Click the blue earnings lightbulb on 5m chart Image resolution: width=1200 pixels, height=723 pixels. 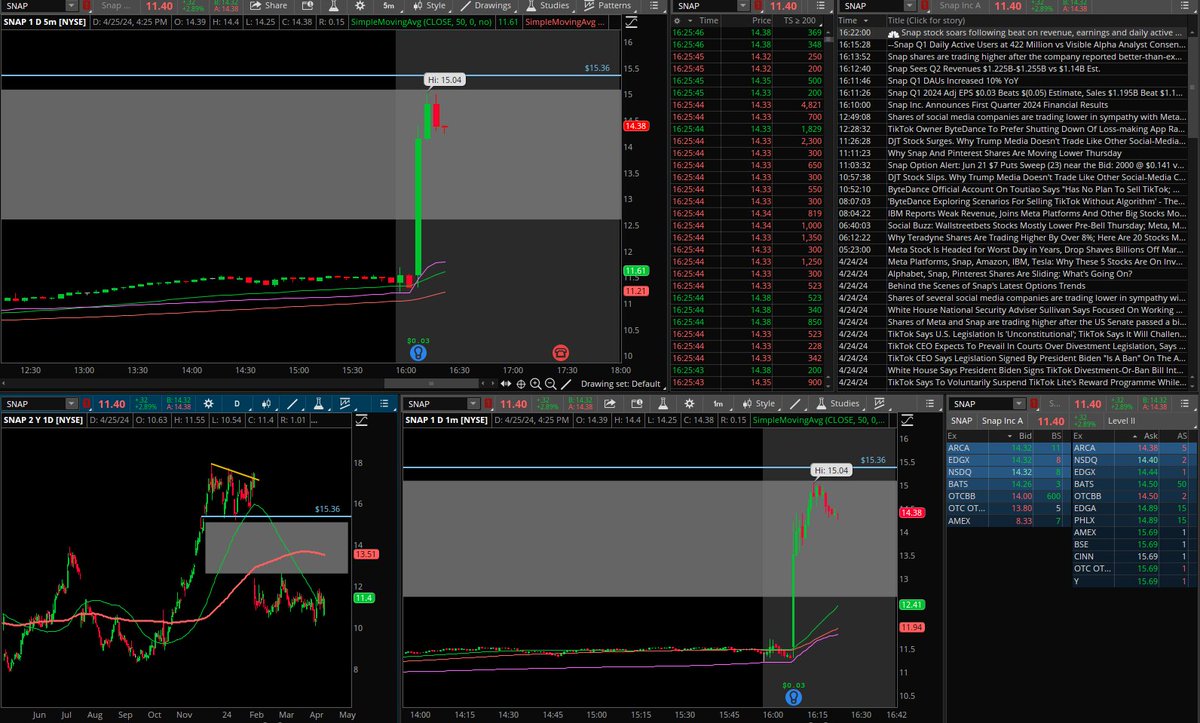click(x=418, y=352)
